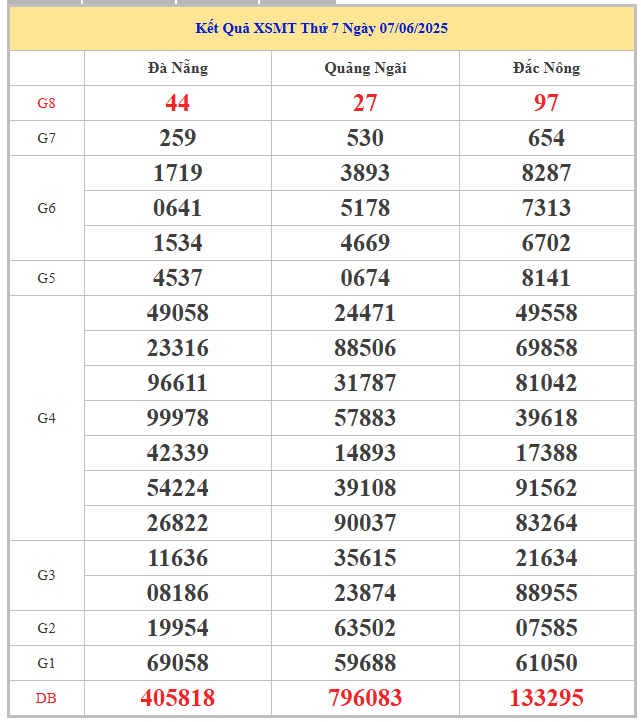Click G3 number 08186
The width and height of the screenshot is (641, 722).
tap(178, 593)
